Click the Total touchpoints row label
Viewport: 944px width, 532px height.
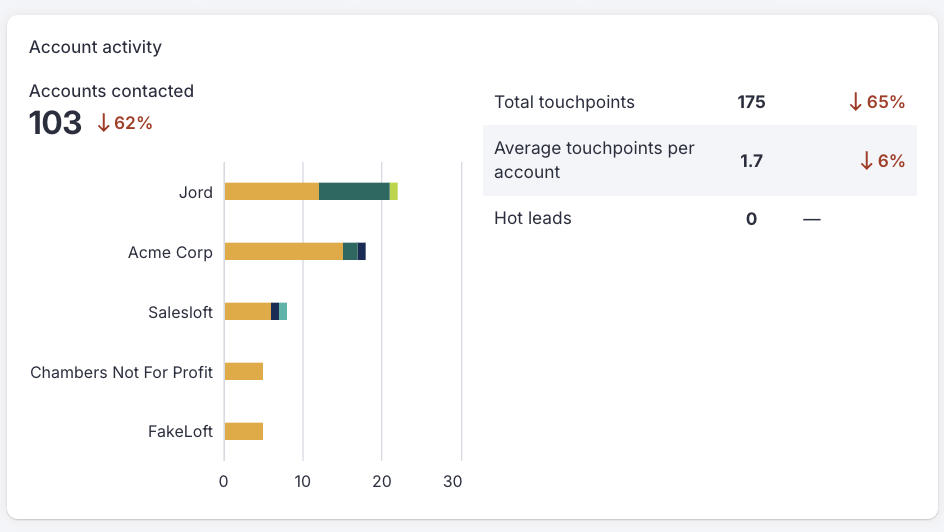[x=564, y=102]
